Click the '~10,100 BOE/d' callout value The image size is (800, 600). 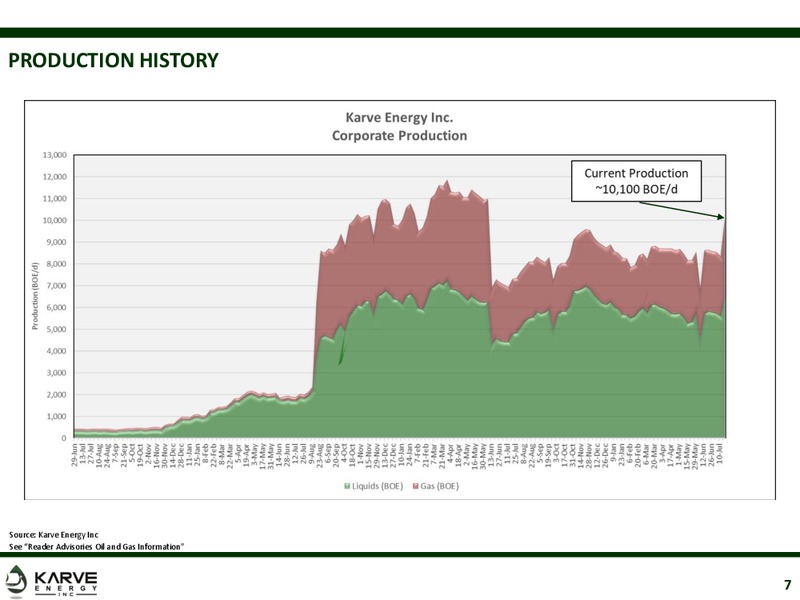(636, 189)
